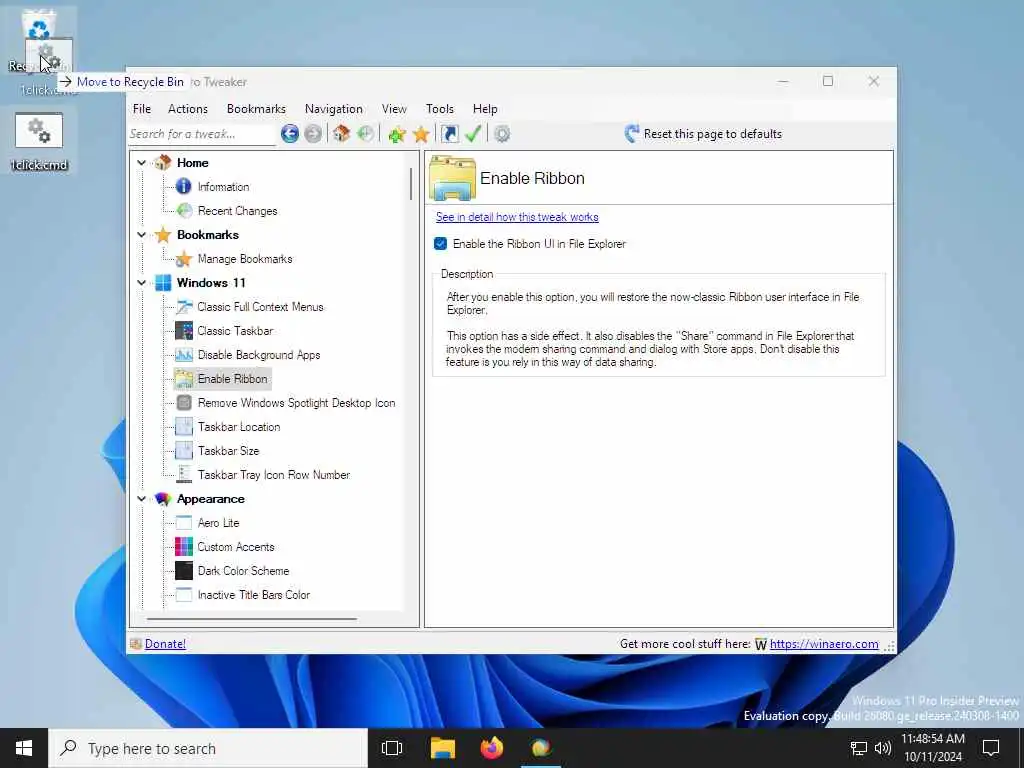Viewport: 1024px width, 768px height.
Task: Select Aero Lite in the tree
Action: (x=219, y=523)
